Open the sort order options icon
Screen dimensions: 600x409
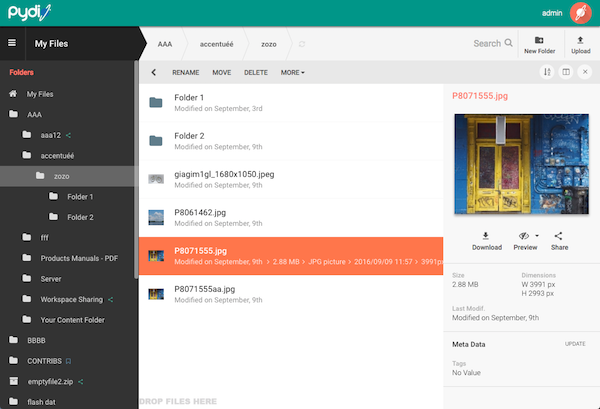[x=547, y=72]
